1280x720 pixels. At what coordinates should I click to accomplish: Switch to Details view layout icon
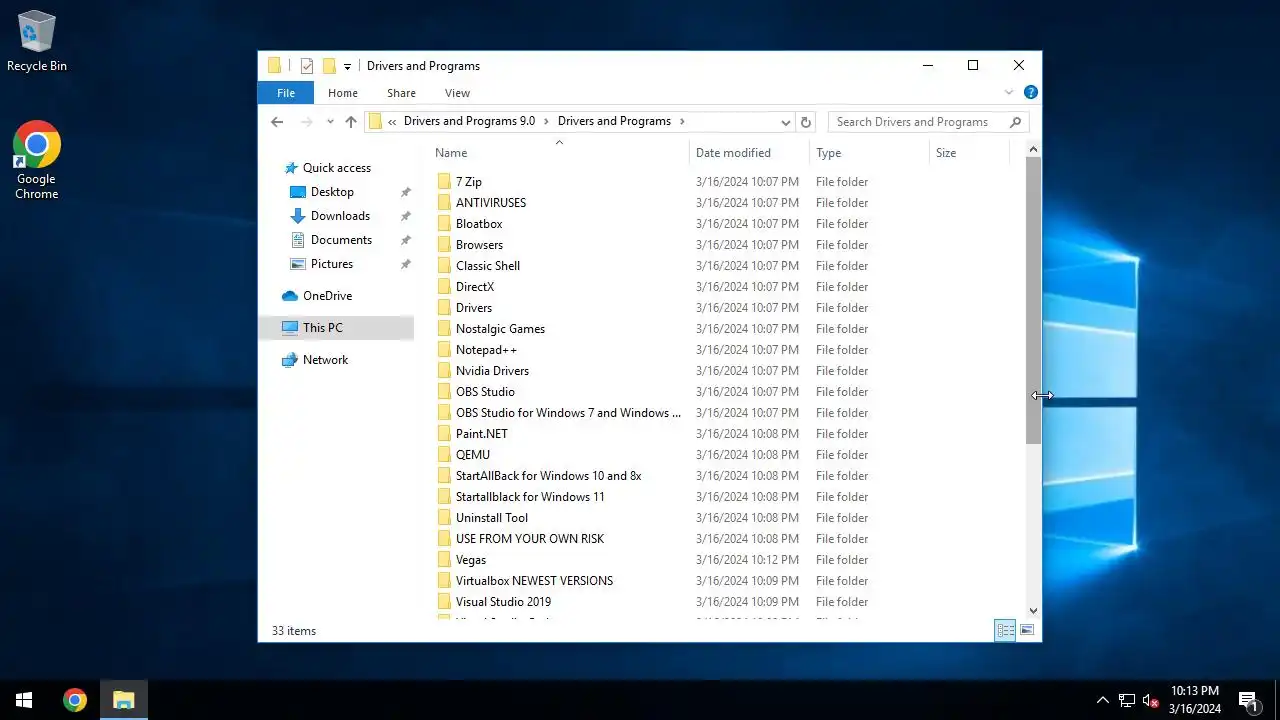pos(1005,630)
